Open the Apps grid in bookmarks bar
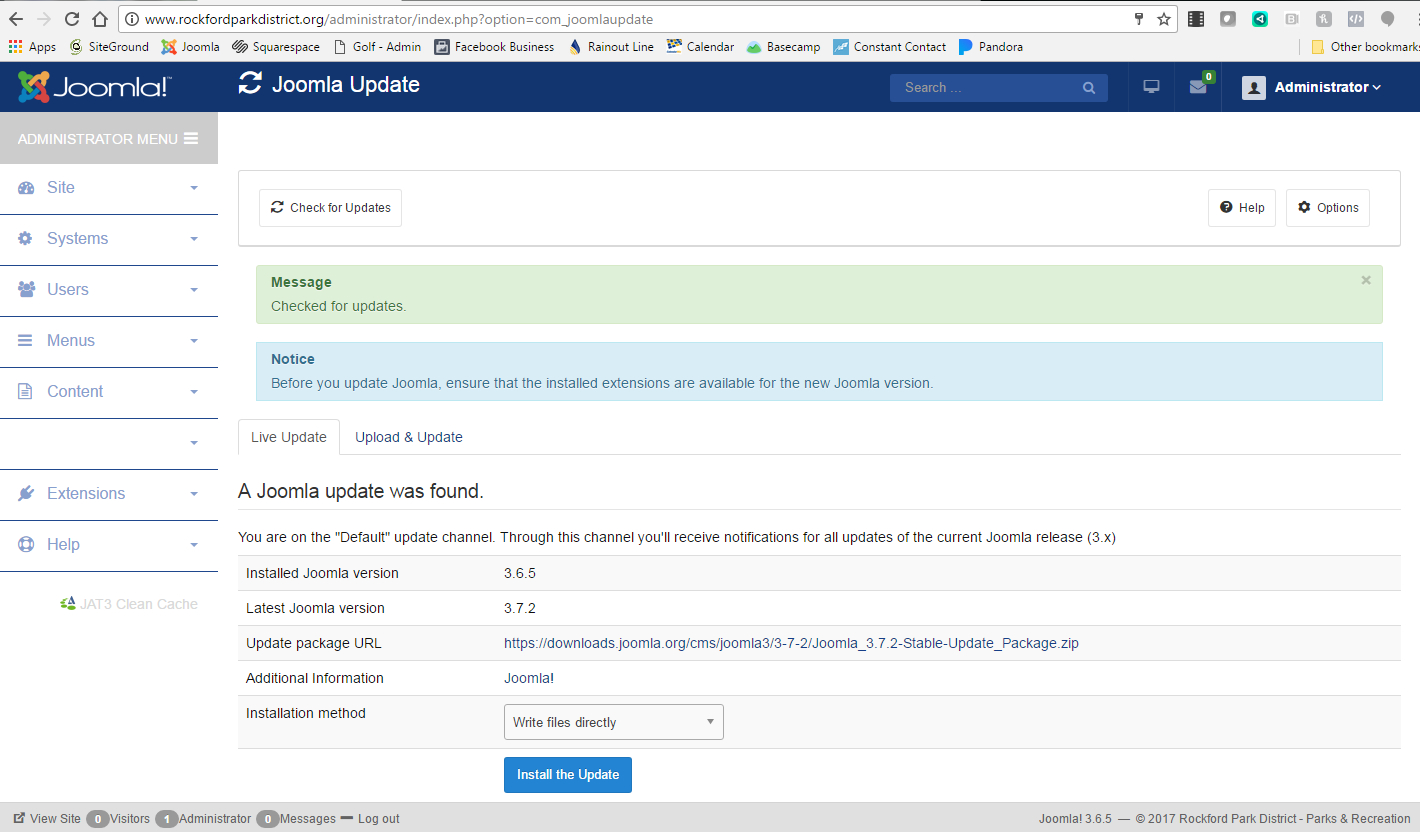This screenshot has height=832, width=1420. pos(32,47)
